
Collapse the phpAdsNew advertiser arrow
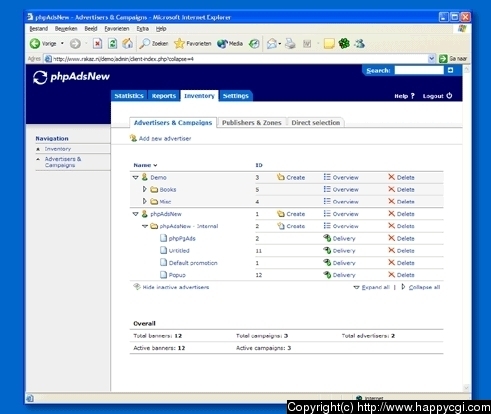tap(135, 214)
